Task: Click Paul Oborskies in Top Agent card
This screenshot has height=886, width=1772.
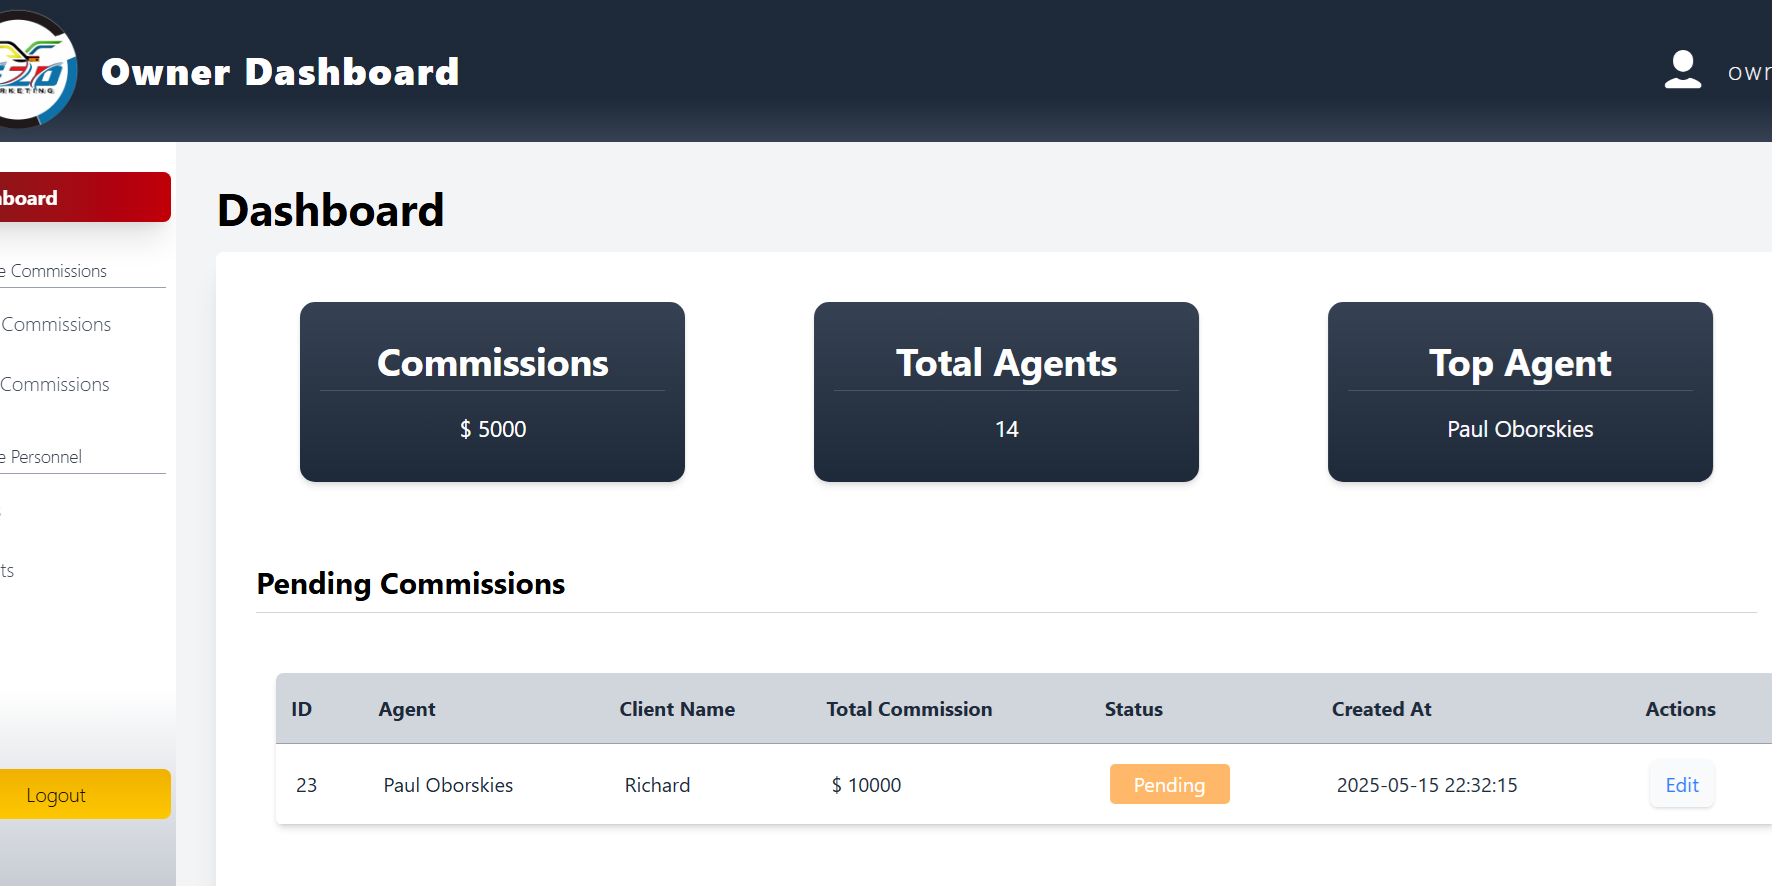Action: click(x=1520, y=429)
